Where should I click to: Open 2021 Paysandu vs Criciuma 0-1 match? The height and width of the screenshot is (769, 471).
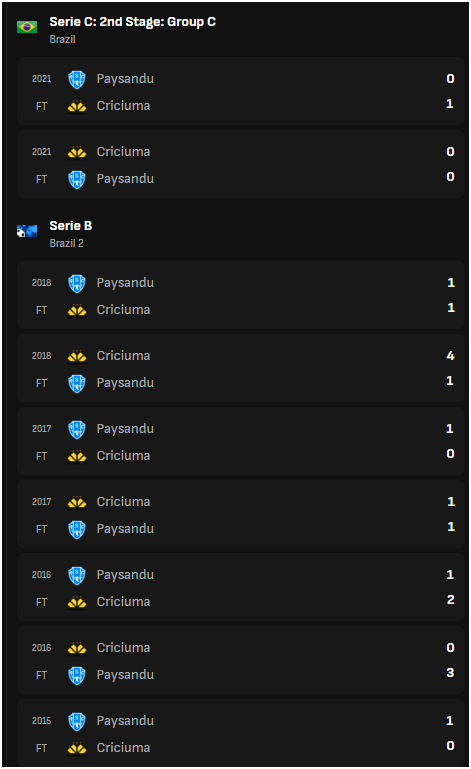(241, 91)
